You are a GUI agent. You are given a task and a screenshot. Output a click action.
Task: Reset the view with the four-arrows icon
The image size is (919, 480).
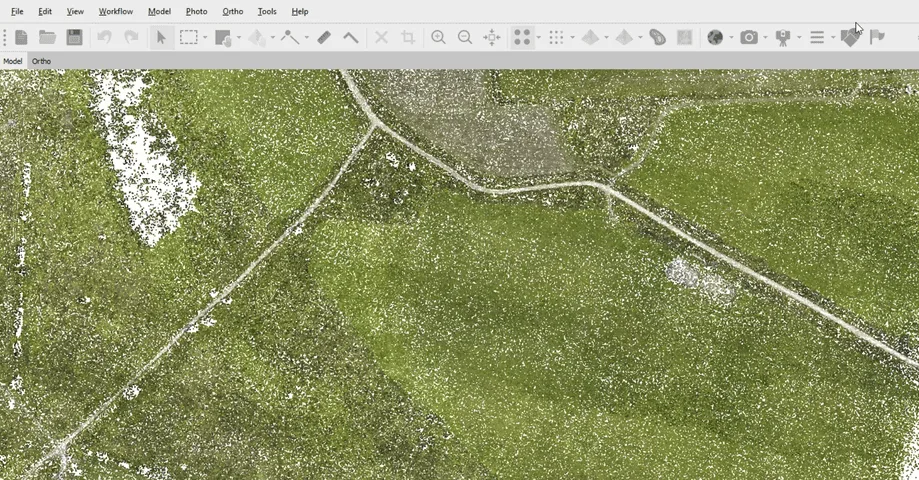coord(492,38)
